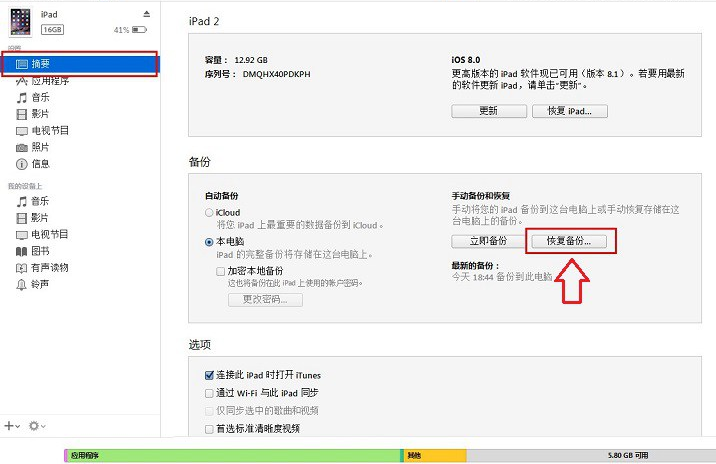
Task: Click TV icon under settings
Action: (22, 131)
